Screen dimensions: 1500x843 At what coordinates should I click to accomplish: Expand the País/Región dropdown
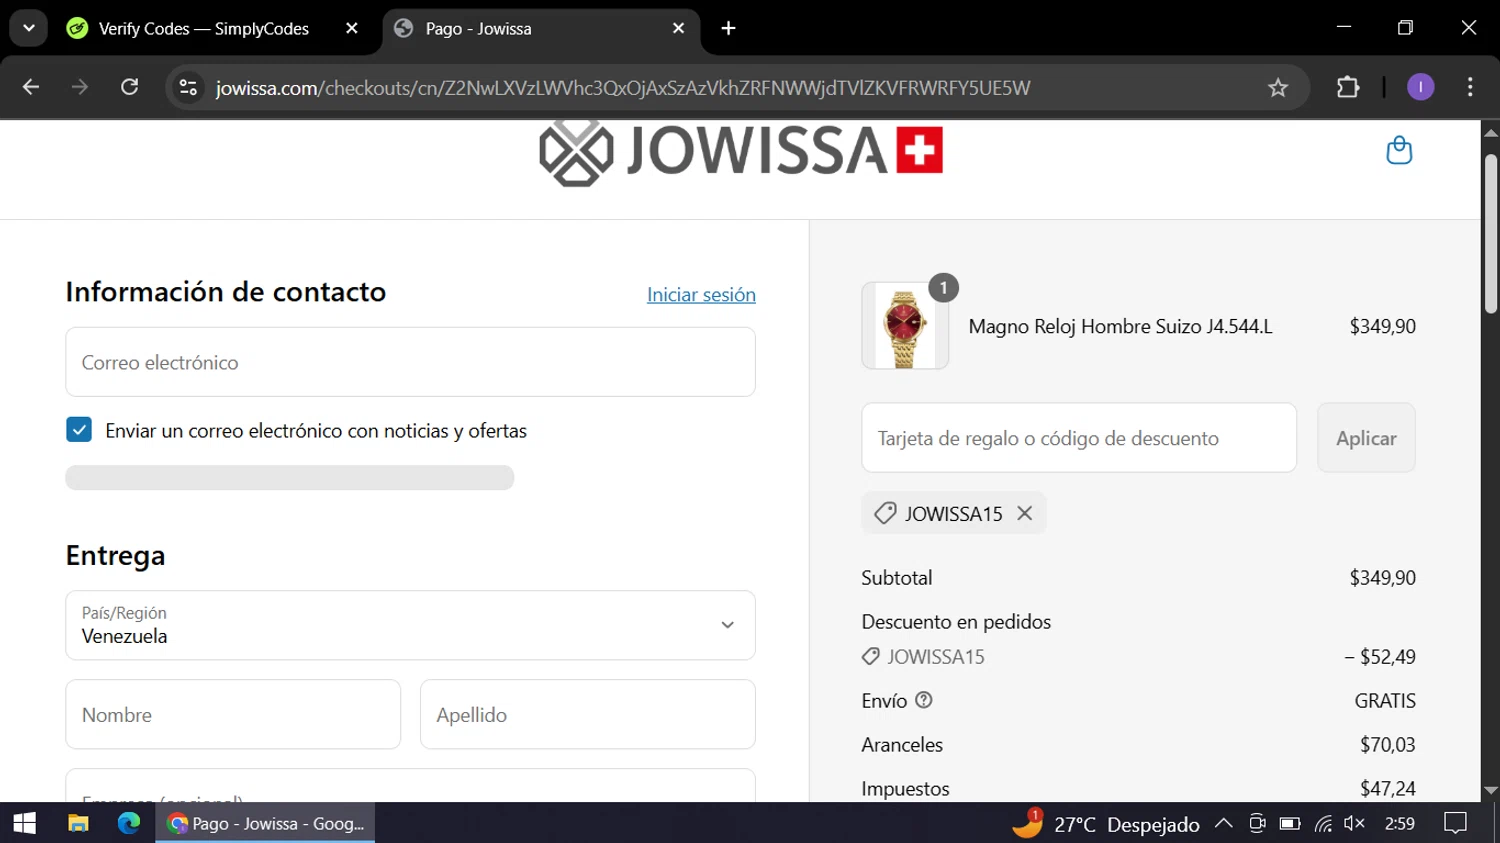tap(410, 625)
